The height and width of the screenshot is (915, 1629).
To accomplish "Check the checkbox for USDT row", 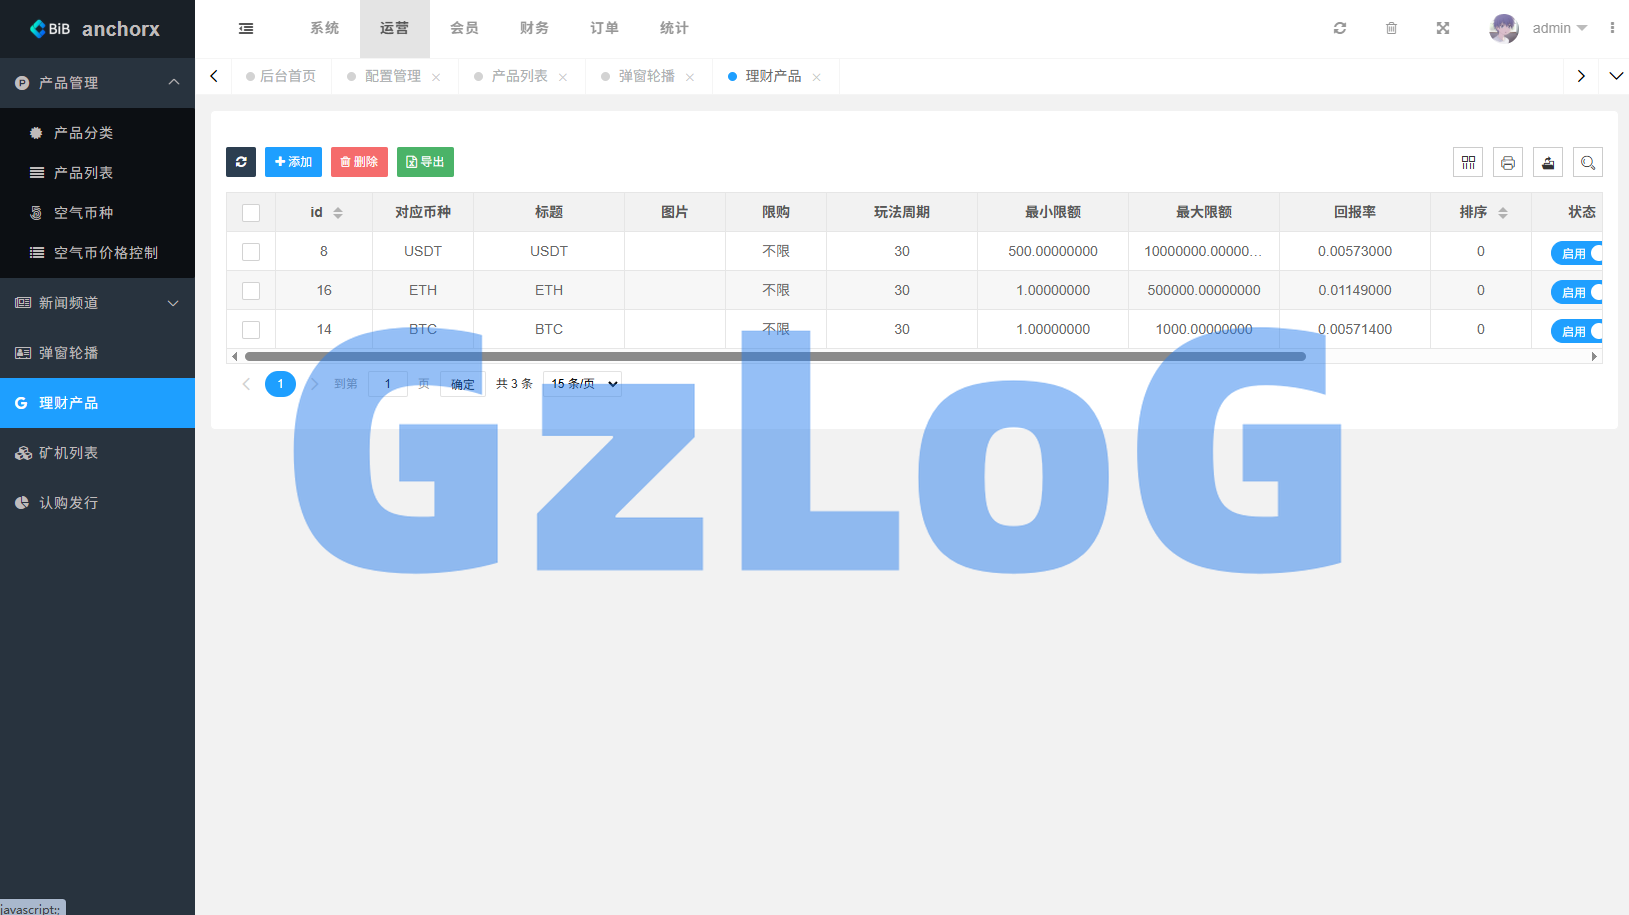I will 251,252.
